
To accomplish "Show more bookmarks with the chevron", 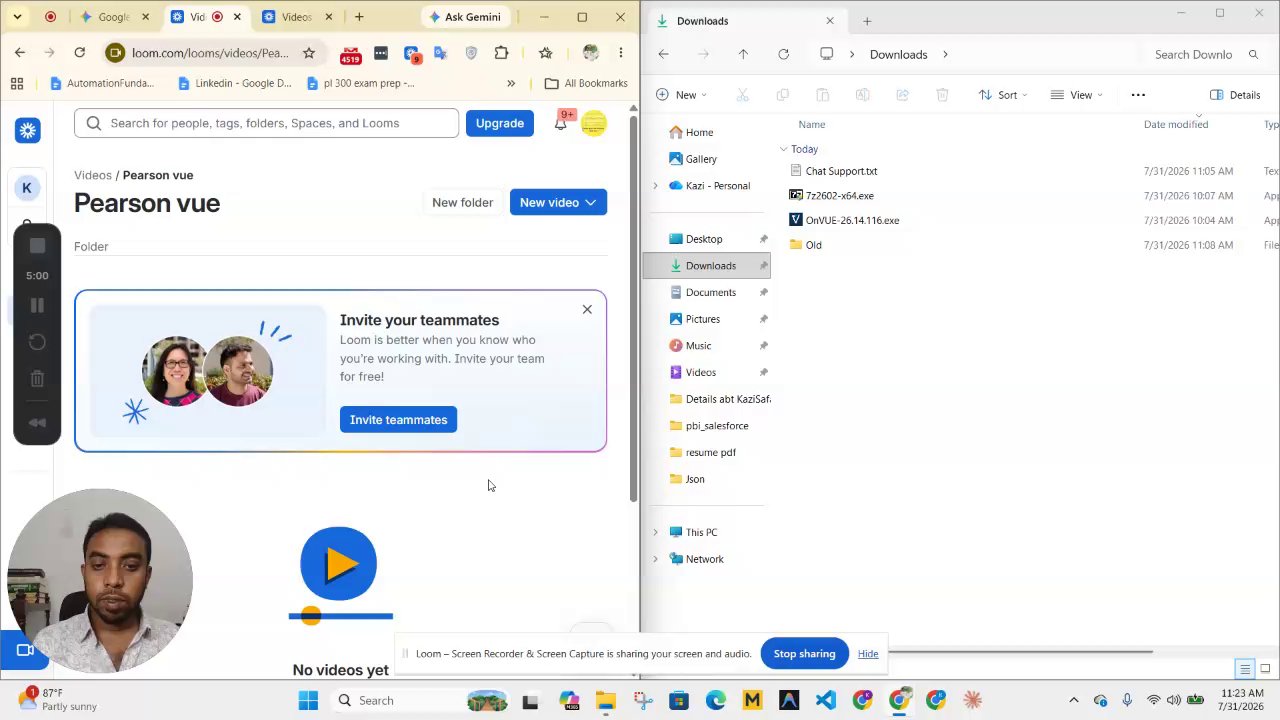I will coord(511,83).
